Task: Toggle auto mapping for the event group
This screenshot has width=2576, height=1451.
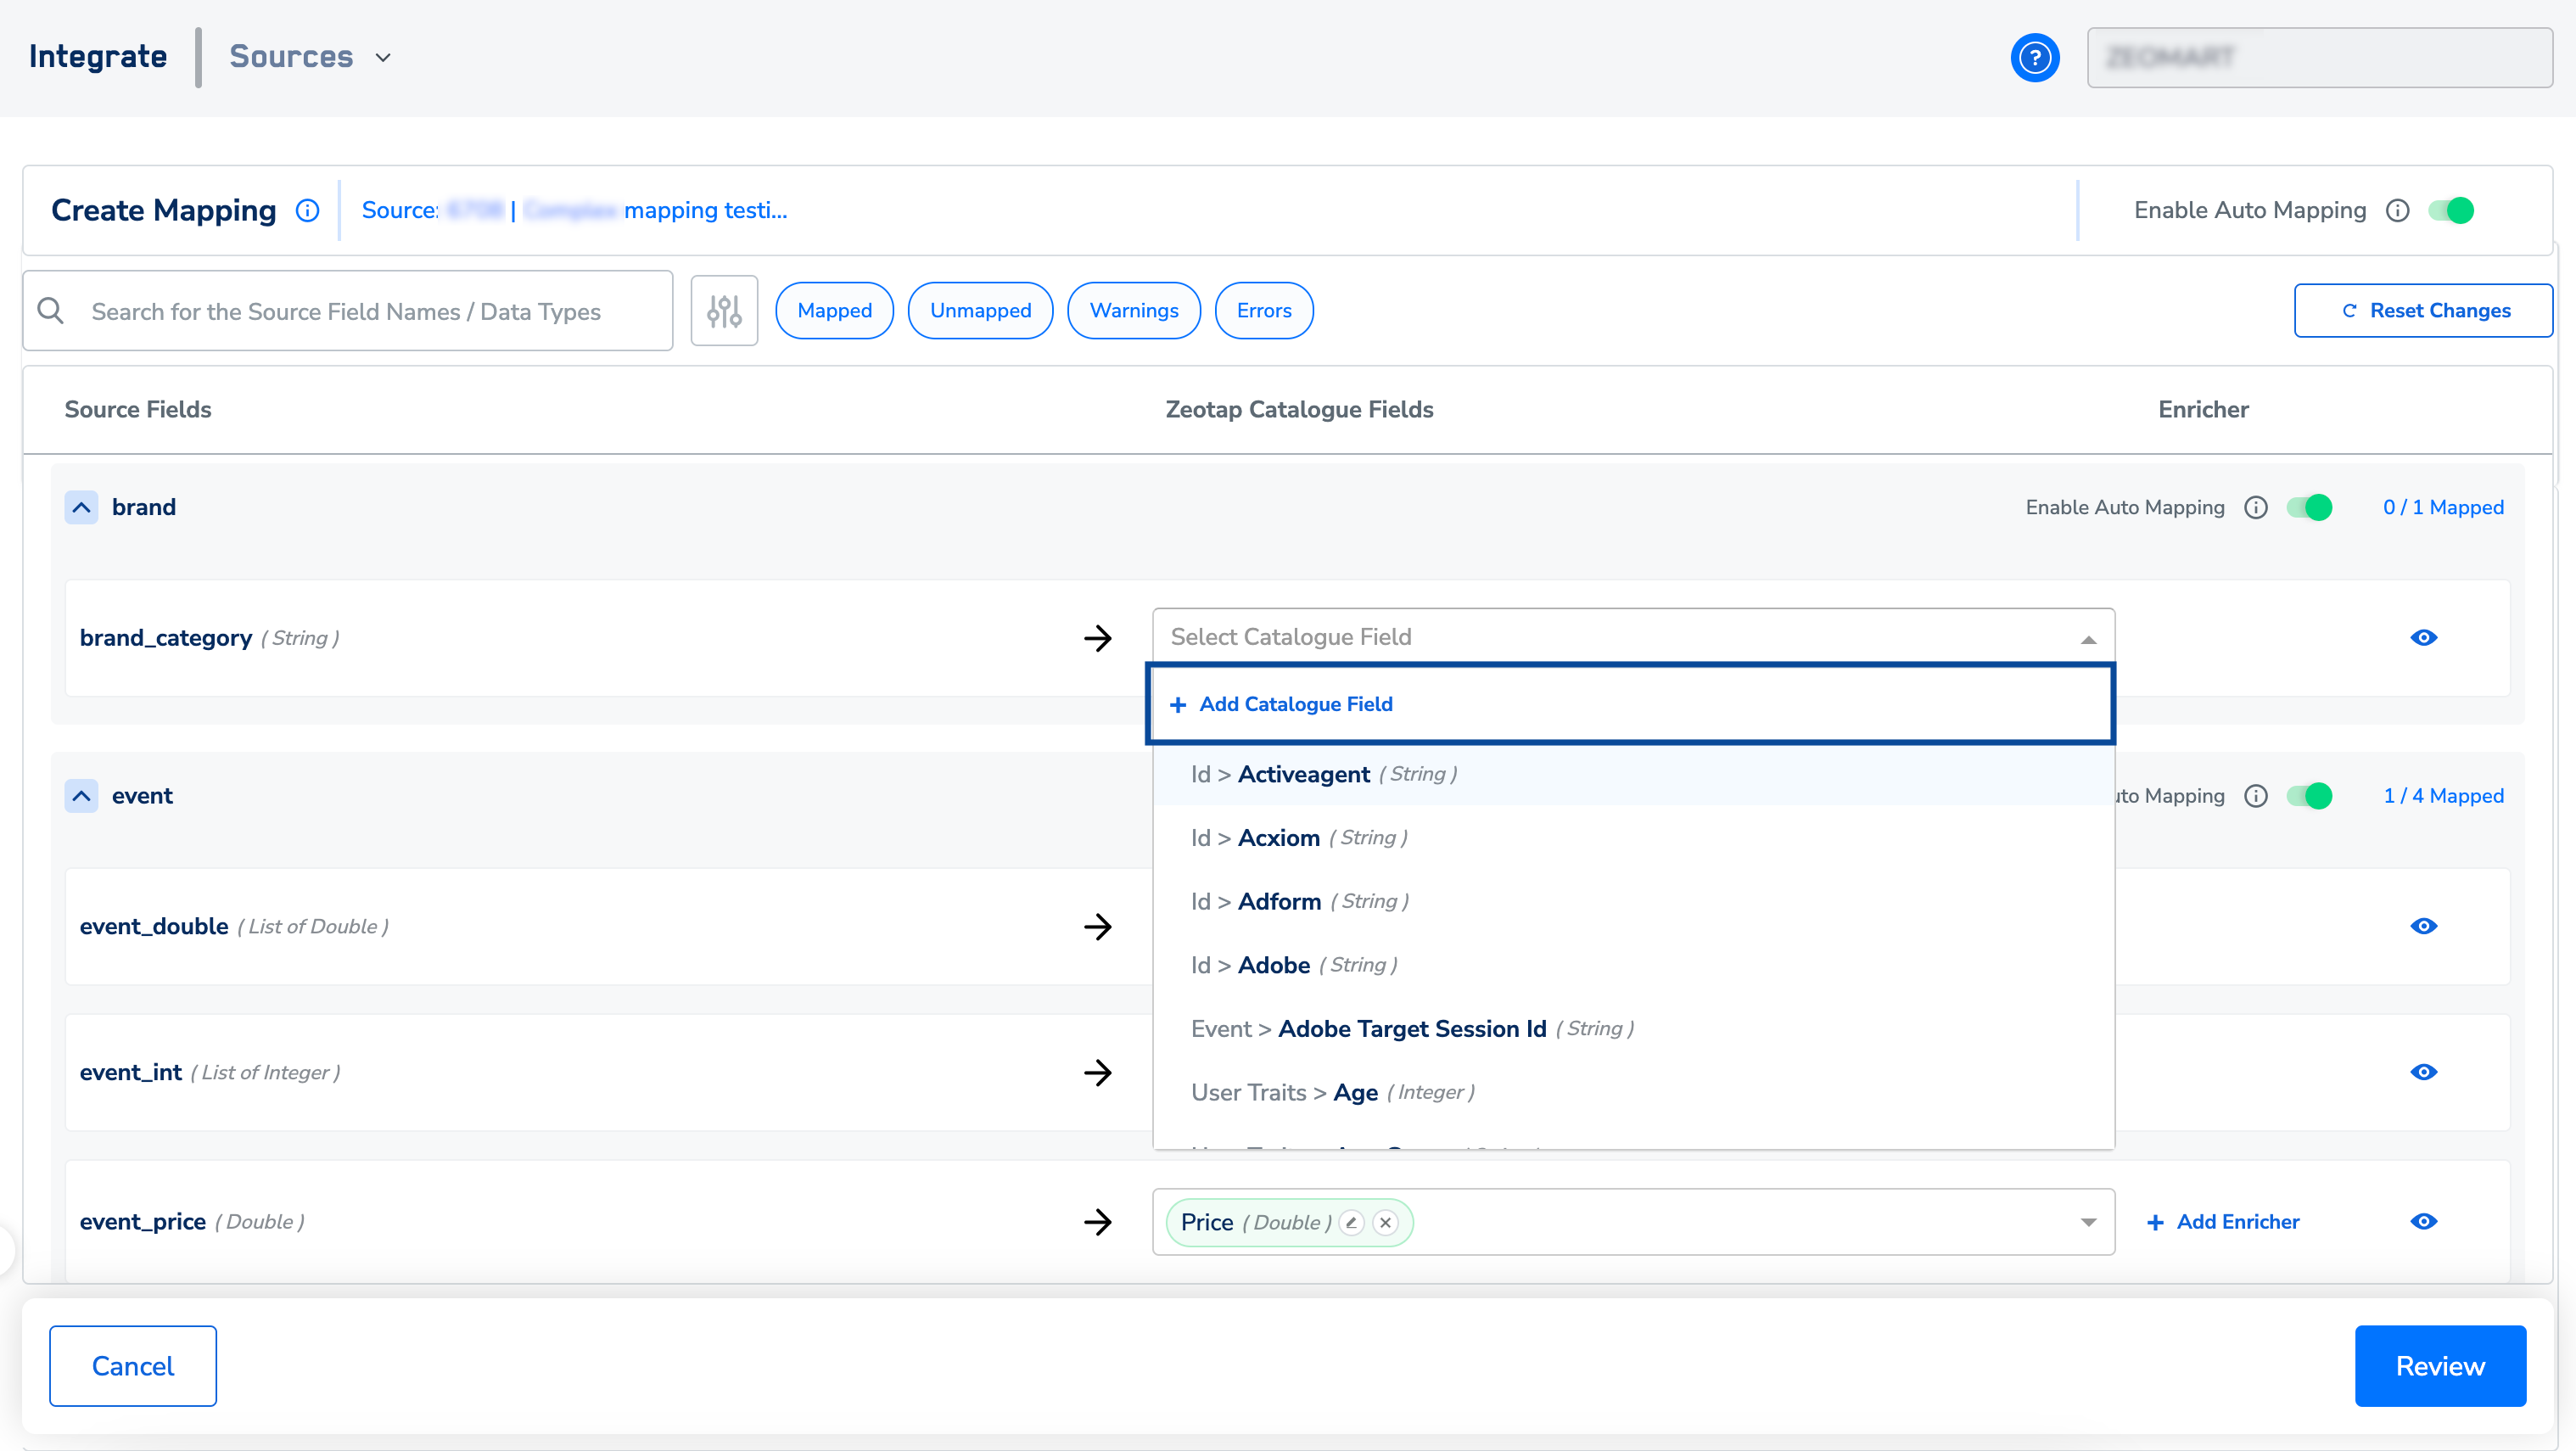Action: tap(2309, 796)
